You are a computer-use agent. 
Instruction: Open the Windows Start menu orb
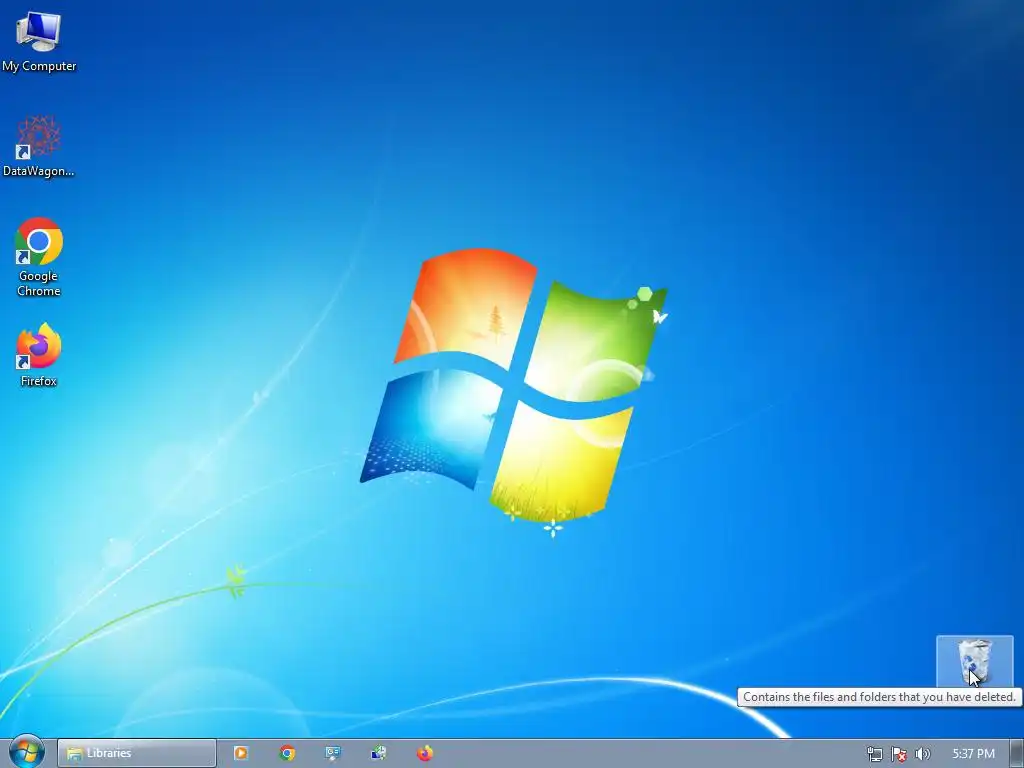(x=27, y=752)
